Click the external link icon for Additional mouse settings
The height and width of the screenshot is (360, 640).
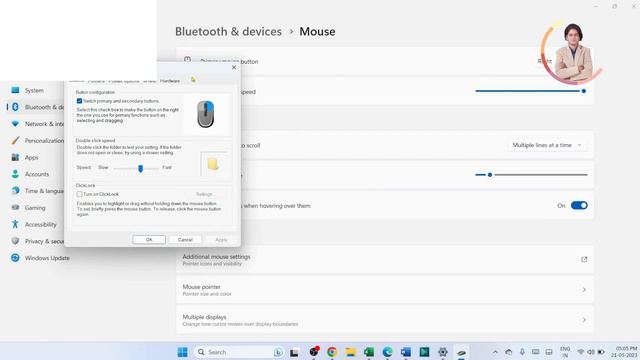pyautogui.click(x=584, y=259)
